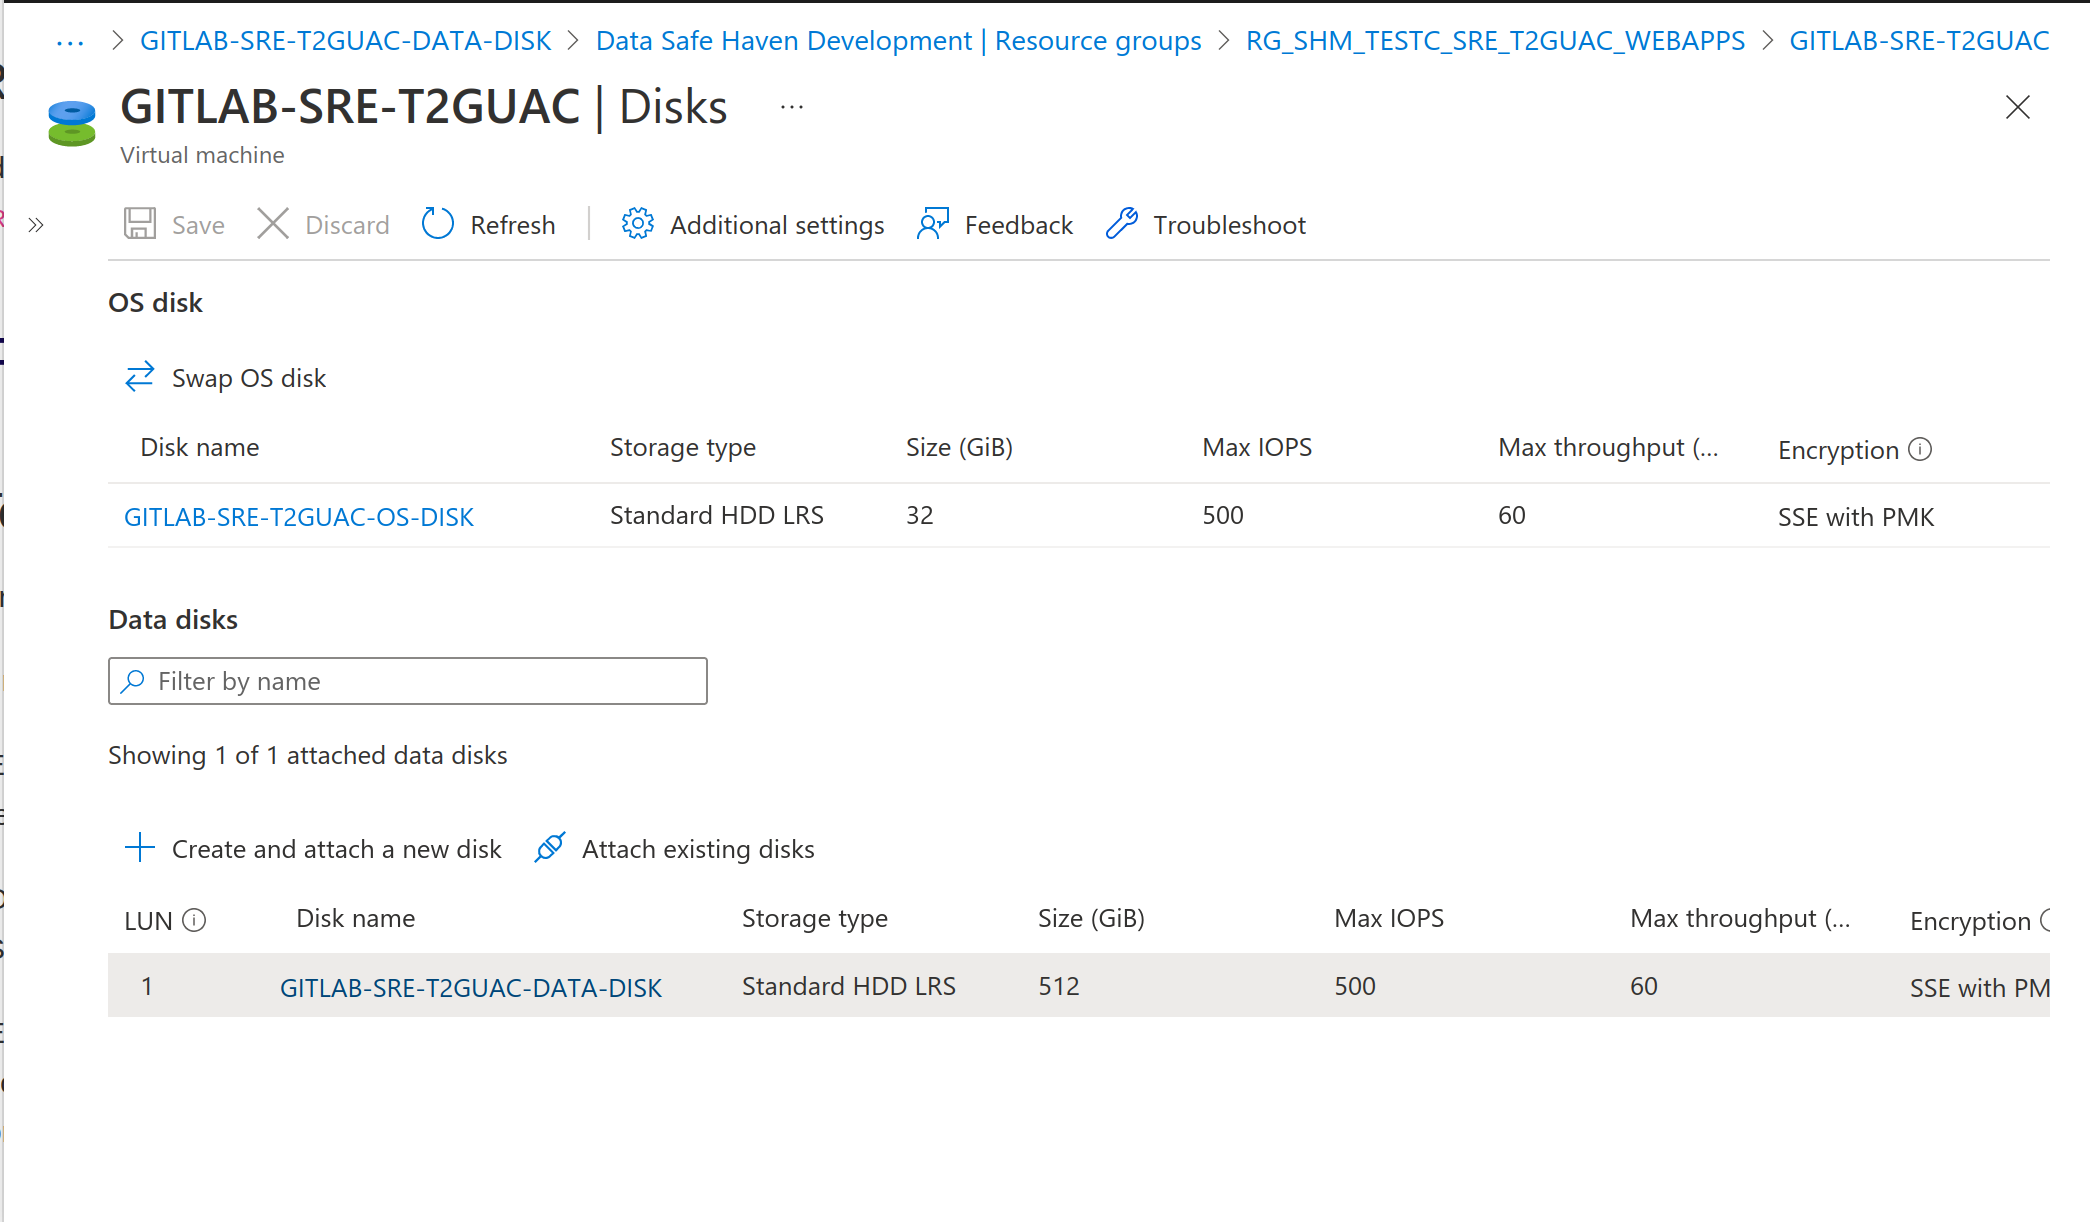The image size is (2090, 1222).
Task: Click the Troubleshoot label
Action: (1230, 225)
